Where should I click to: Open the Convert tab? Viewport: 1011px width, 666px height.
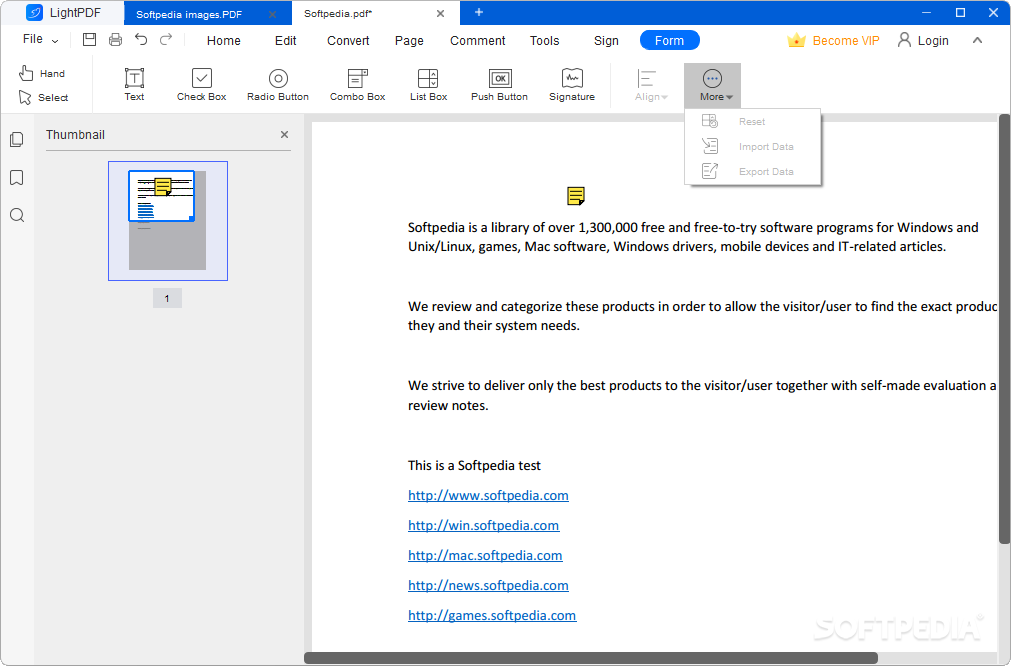pyautogui.click(x=348, y=41)
